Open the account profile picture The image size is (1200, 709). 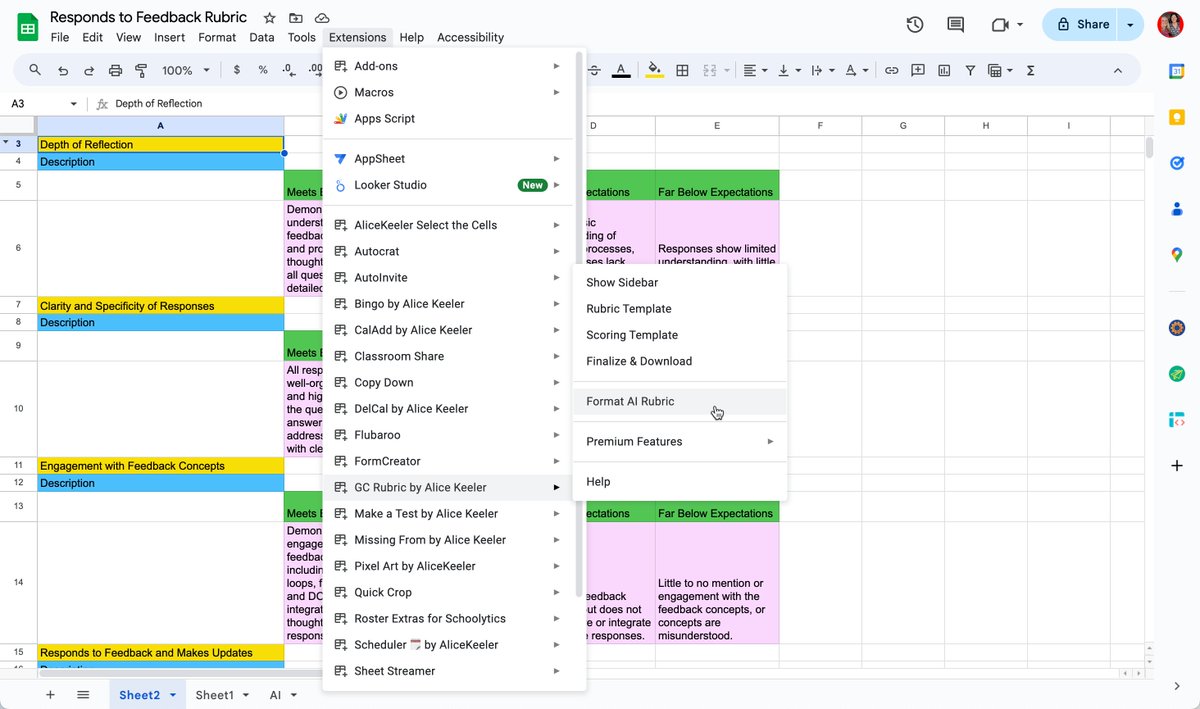coord(1170,25)
